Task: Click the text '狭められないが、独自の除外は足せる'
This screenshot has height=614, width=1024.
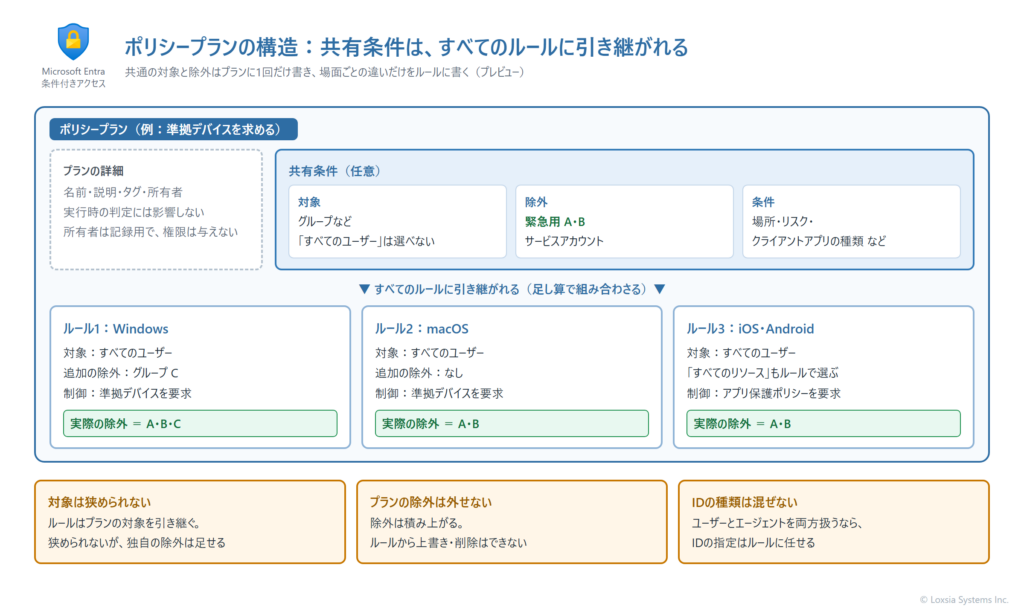Action: pyautogui.click(x=137, y=543)
